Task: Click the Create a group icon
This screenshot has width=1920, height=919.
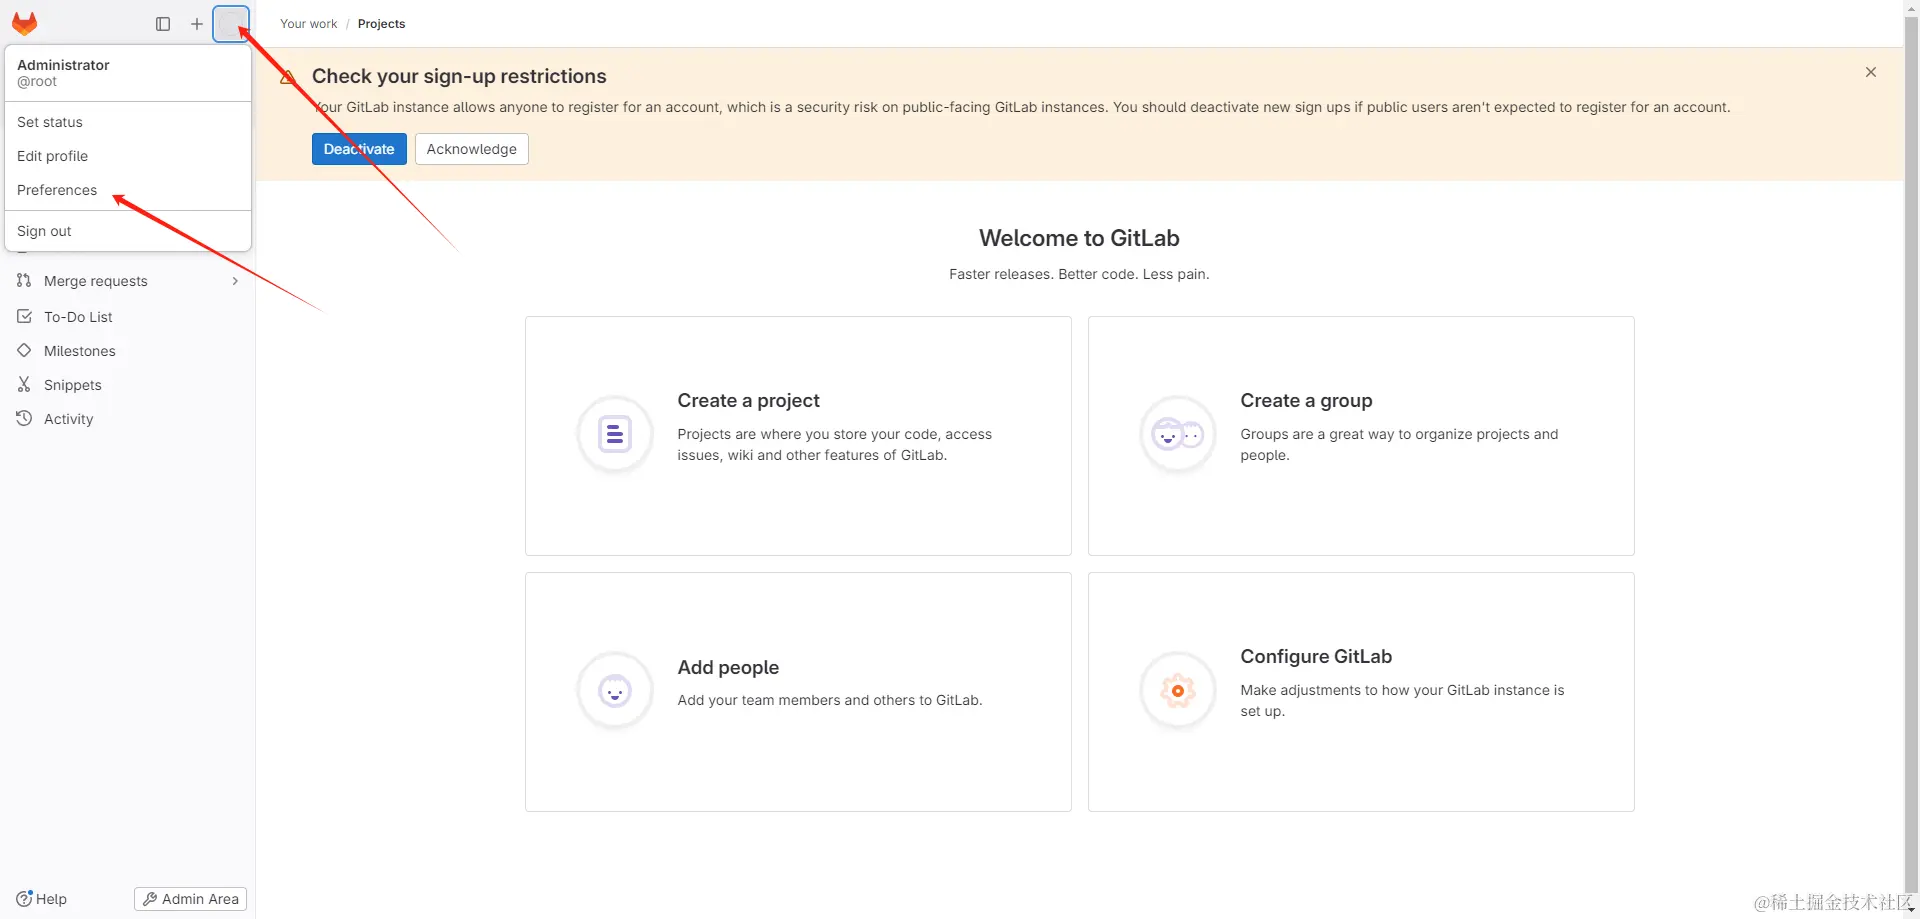Action: pyautogui.click(x=1178, y=435)
